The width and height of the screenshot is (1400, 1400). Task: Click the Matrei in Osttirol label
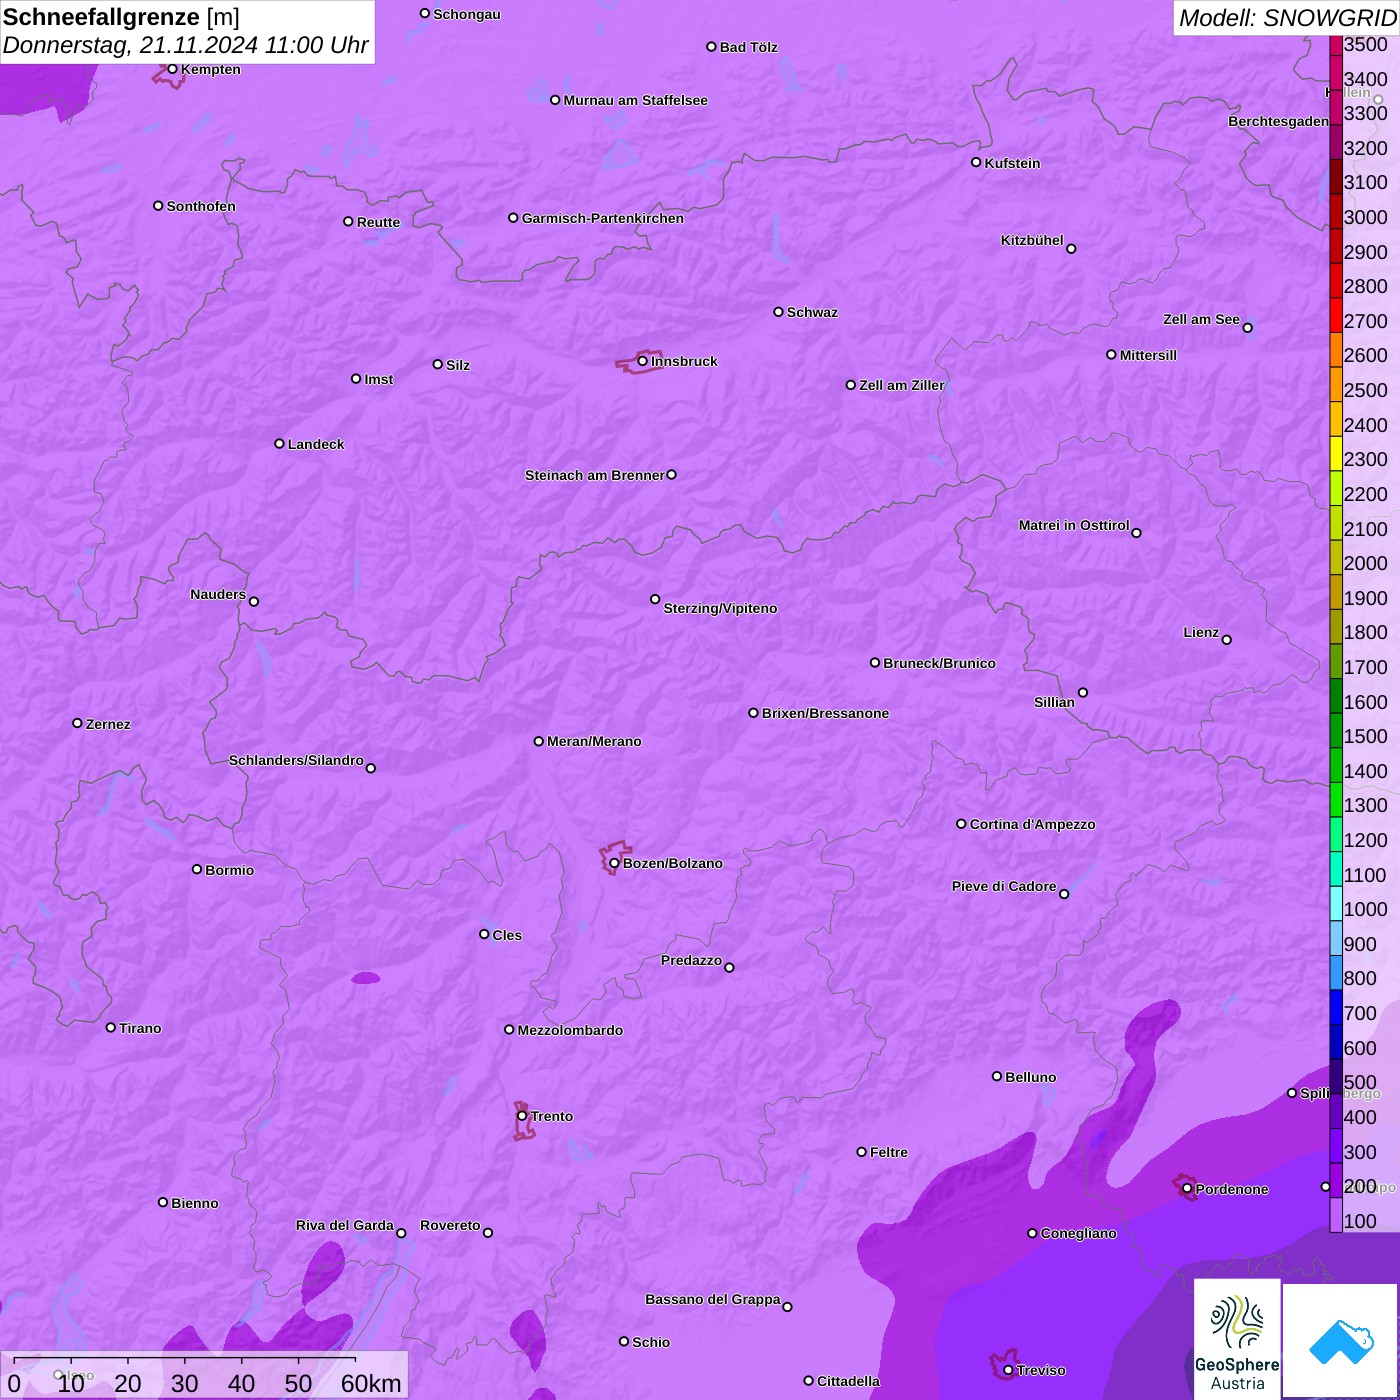[1074, 525]
